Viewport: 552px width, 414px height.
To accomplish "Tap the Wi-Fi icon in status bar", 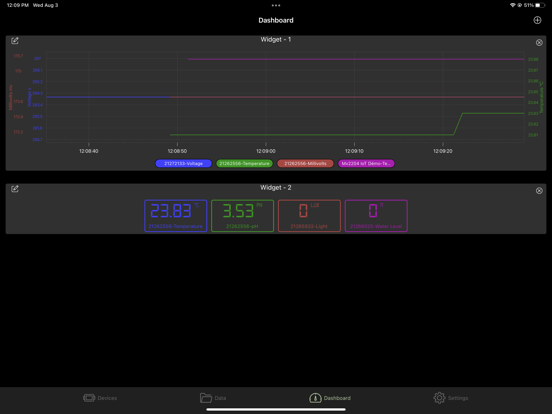I will point(513,5).
